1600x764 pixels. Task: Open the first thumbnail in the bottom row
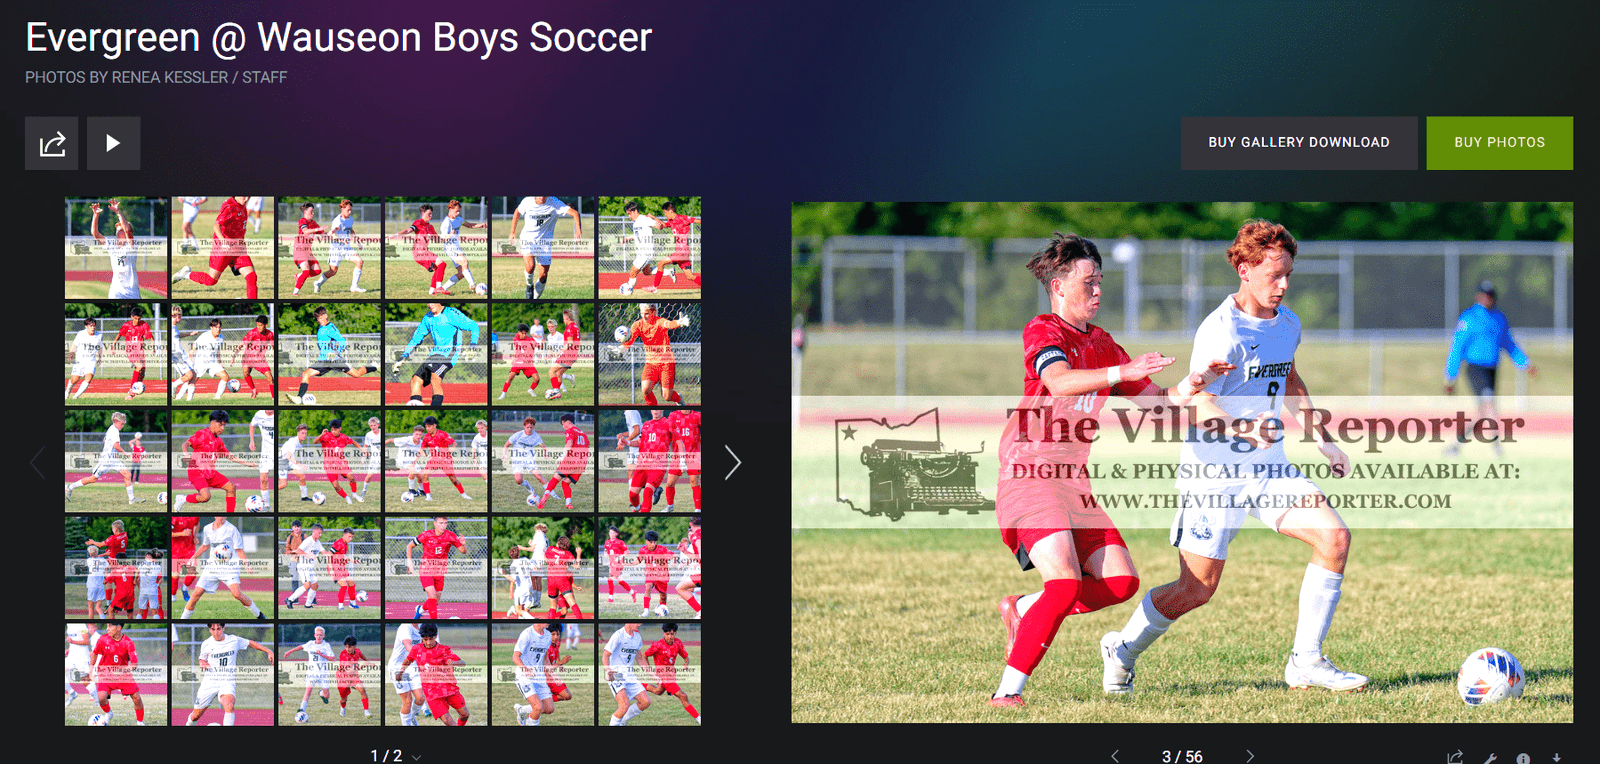pyautogui.click(x=116, y=675)
